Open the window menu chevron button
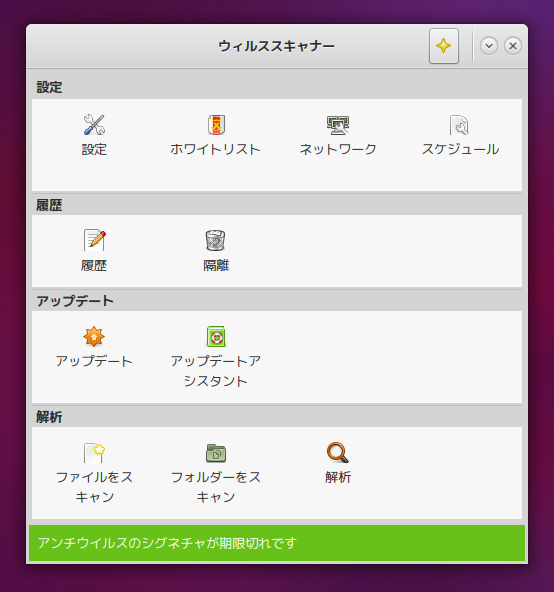 point(489,46)
